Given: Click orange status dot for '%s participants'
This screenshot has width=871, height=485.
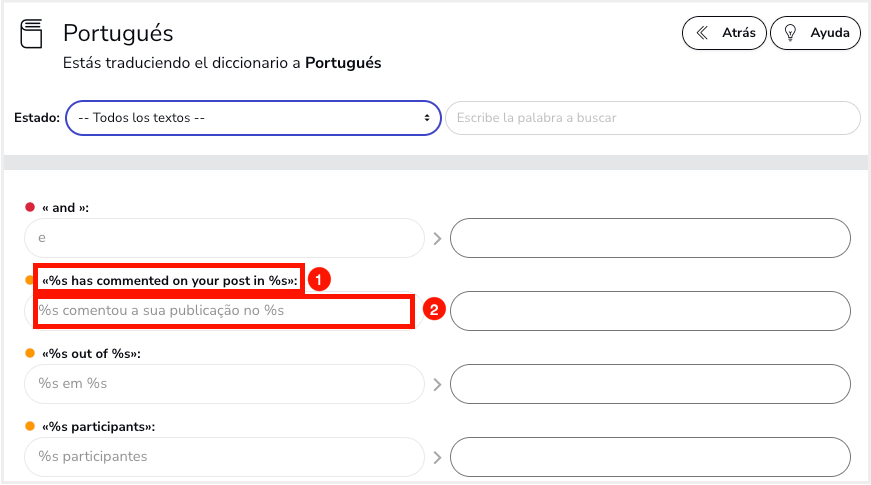Looking at the screenshot, I should (x=30, y=426).
